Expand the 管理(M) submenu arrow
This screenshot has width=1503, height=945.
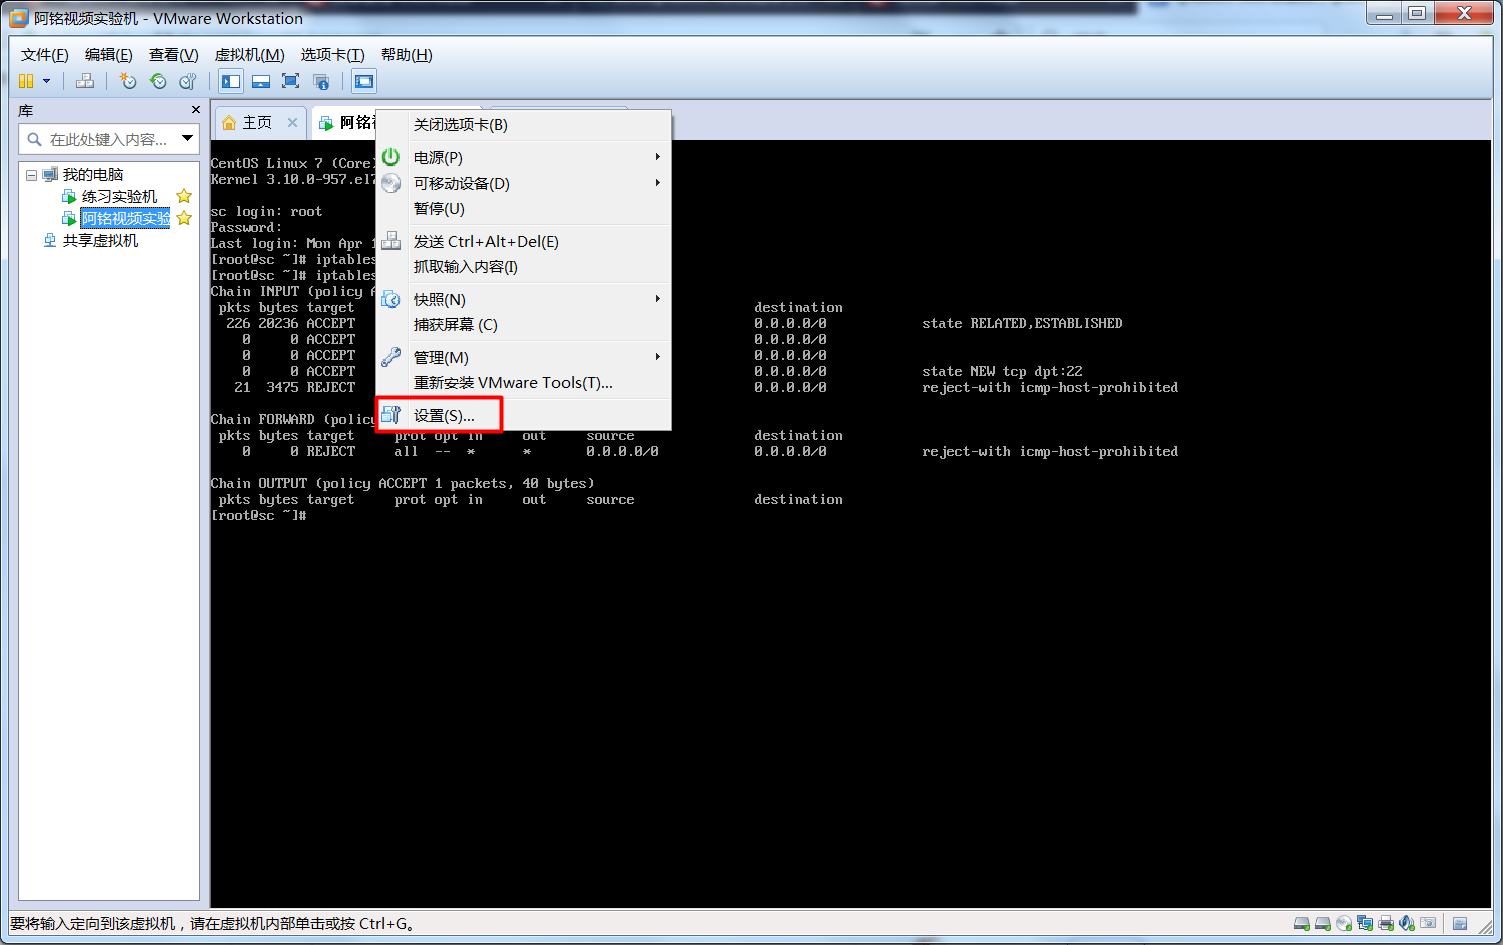click(657, 357)
